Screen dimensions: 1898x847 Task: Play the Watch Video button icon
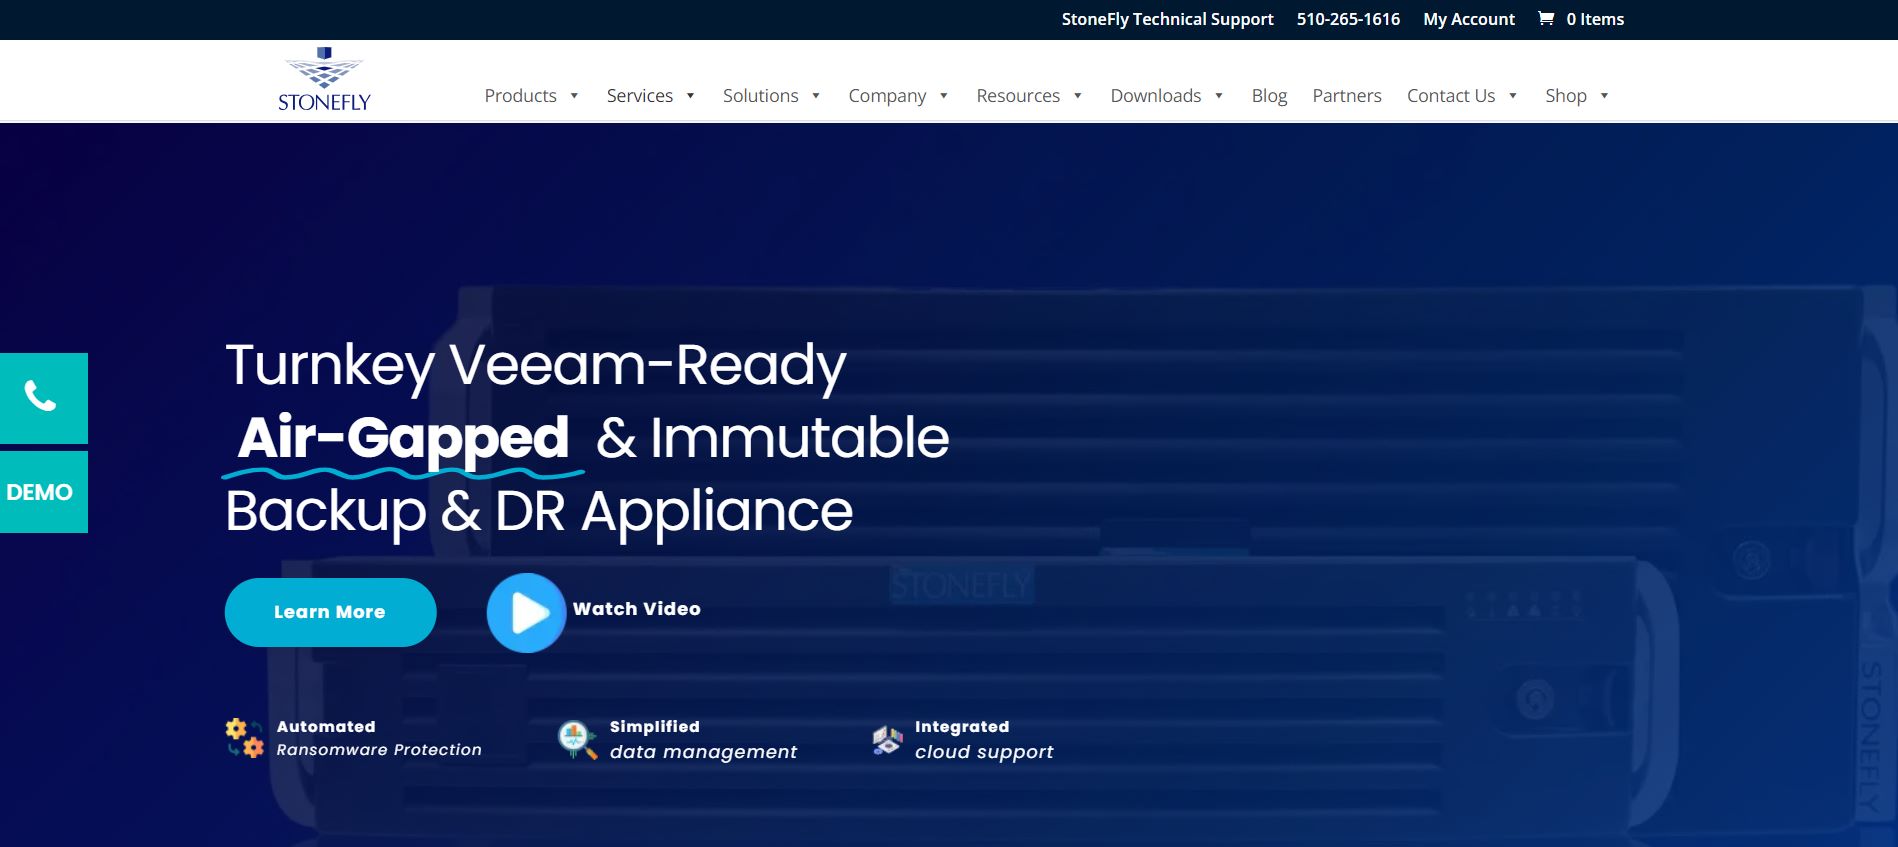pyautogui.click(x=527, y=613)
